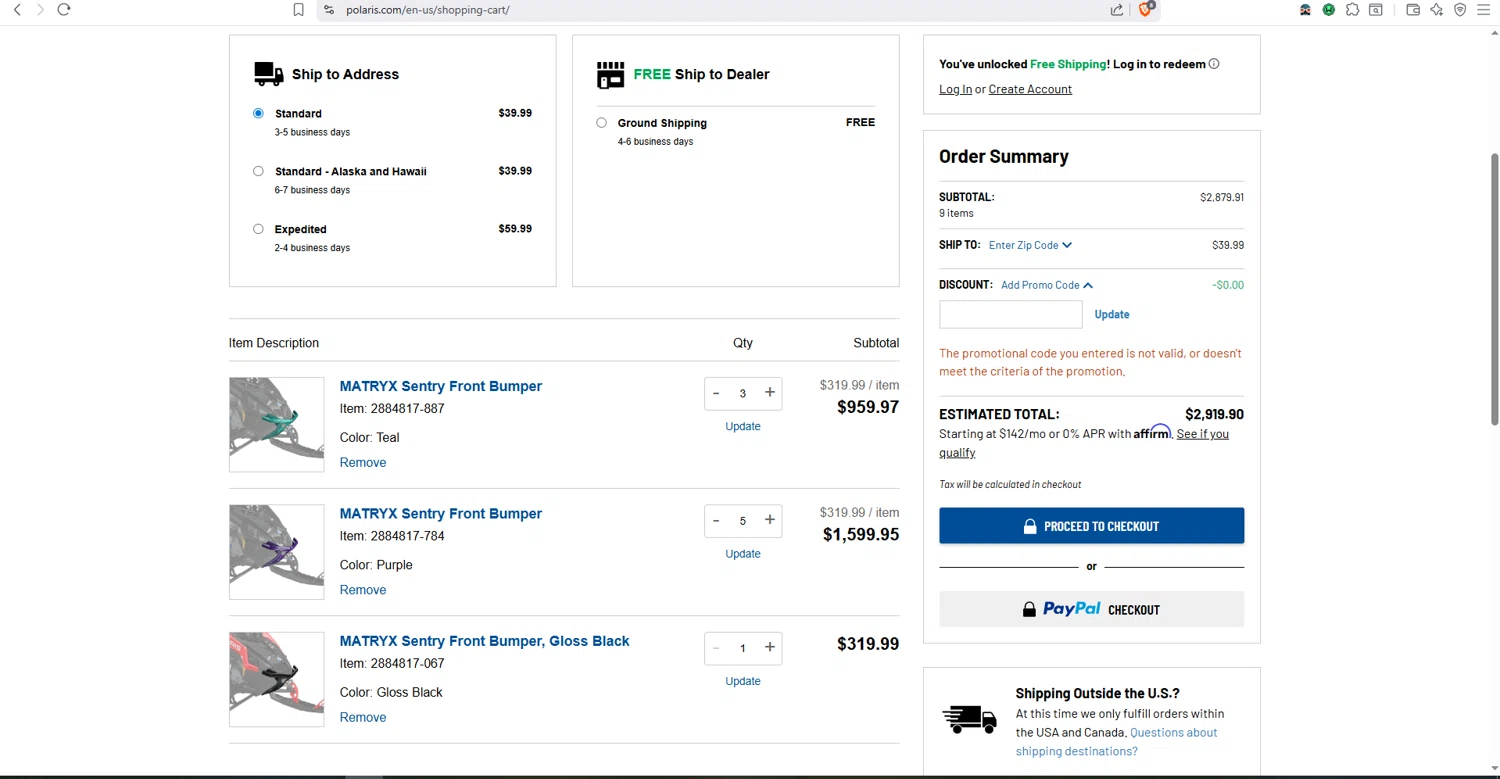Select Expedited shipping option

(x=258, y=229)
